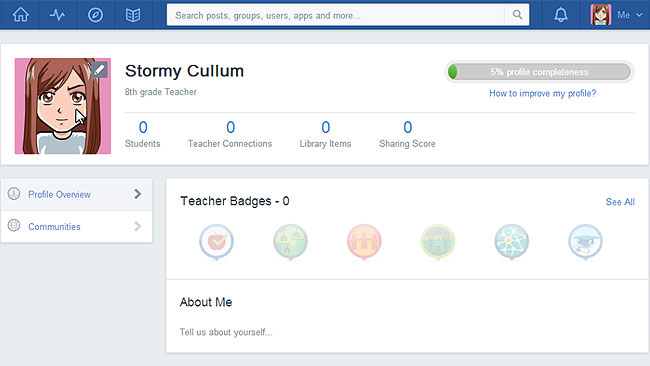Go to the Home icon
This screenshot has height=366, width=650.
pos(20,15)
